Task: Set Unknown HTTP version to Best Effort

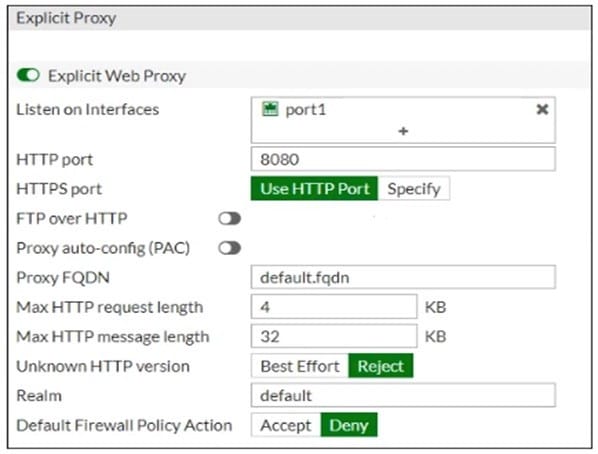Action: [x=300, y=366]
